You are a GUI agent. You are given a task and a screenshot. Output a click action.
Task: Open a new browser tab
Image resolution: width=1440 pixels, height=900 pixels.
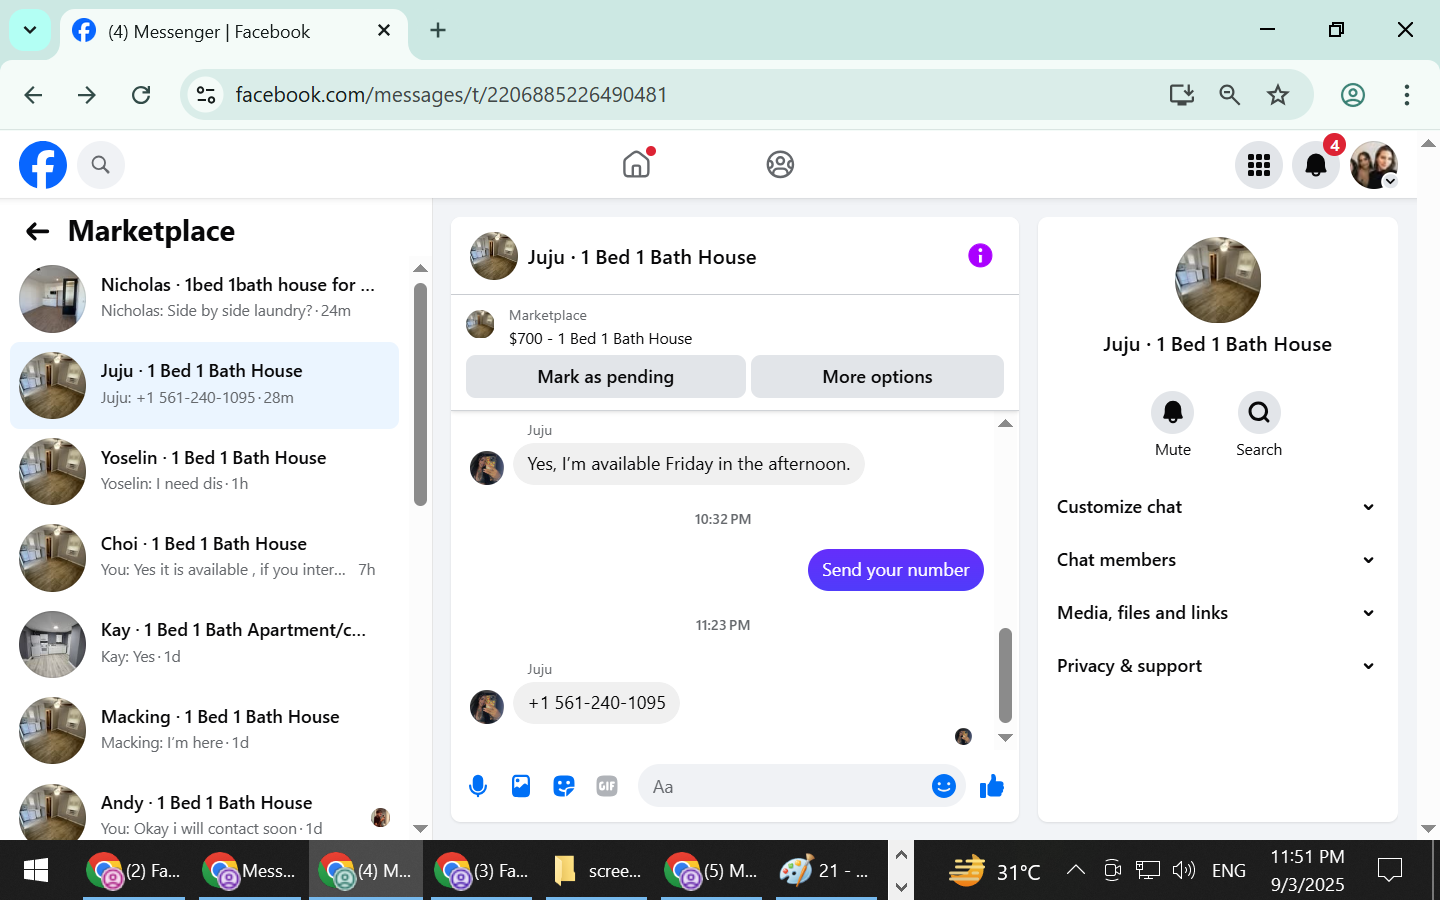click(x=438, y=30)
